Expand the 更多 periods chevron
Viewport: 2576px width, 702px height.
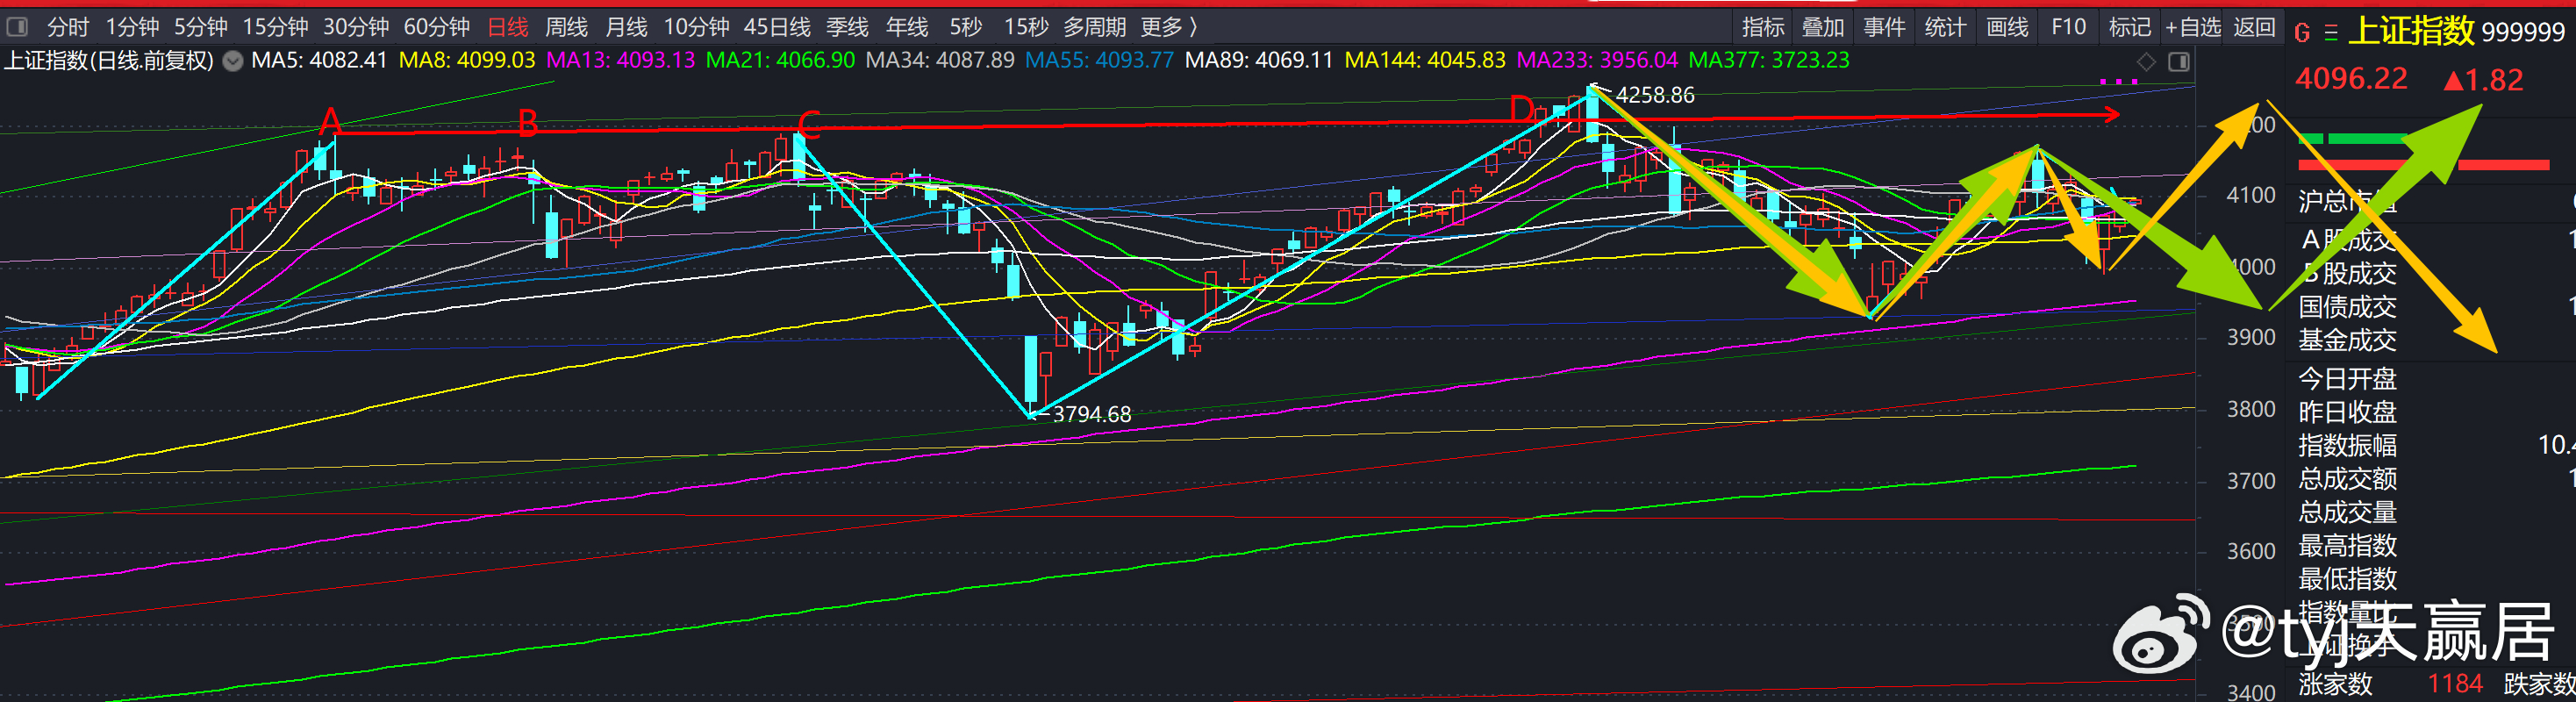(x=1193, y=27)
